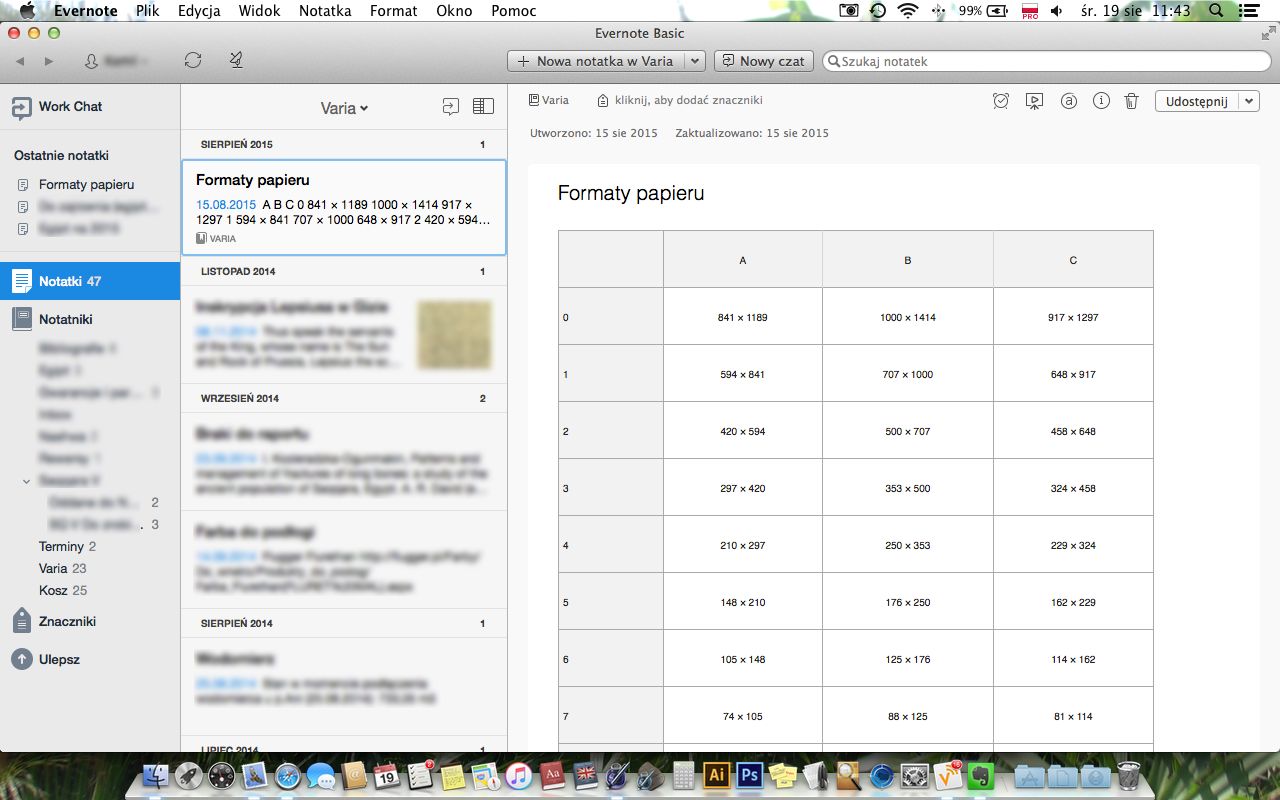Image resolution: width=1280 pixels, height=800 pixels.
Task: Select the Formaty papieru note card
Action: [x=344, y=208]
